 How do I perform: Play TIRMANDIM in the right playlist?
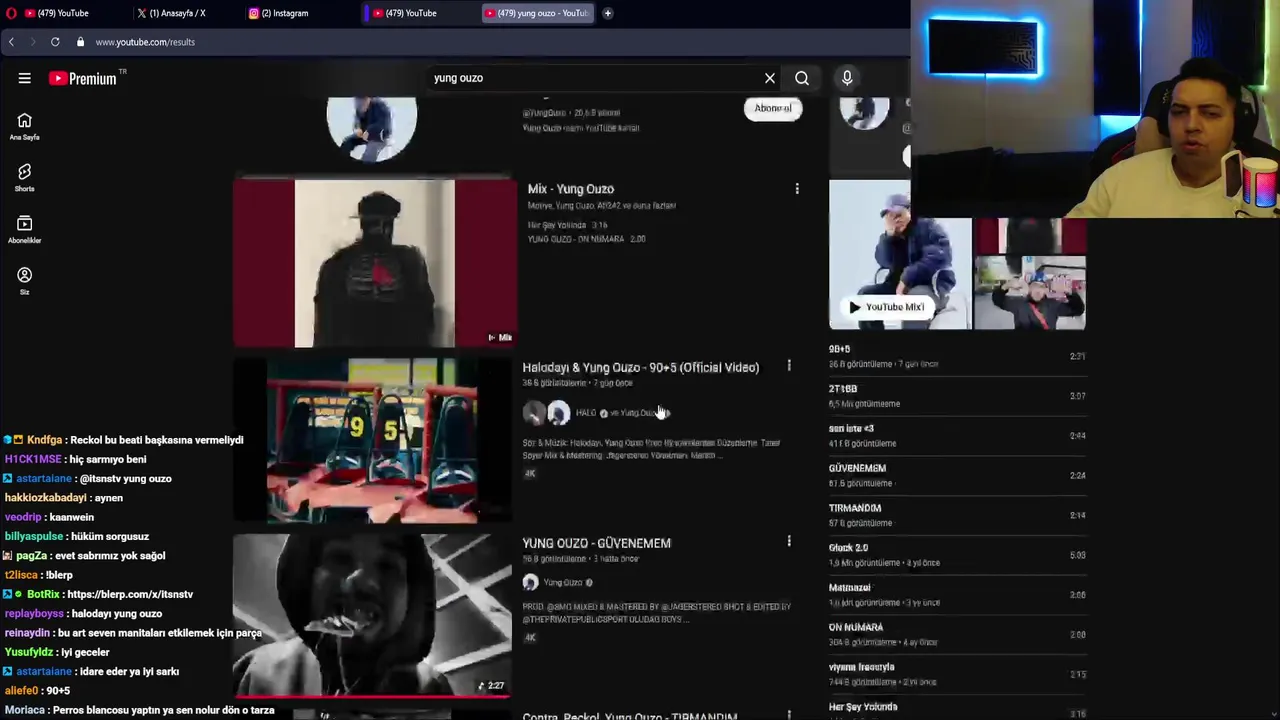point(957,515)
